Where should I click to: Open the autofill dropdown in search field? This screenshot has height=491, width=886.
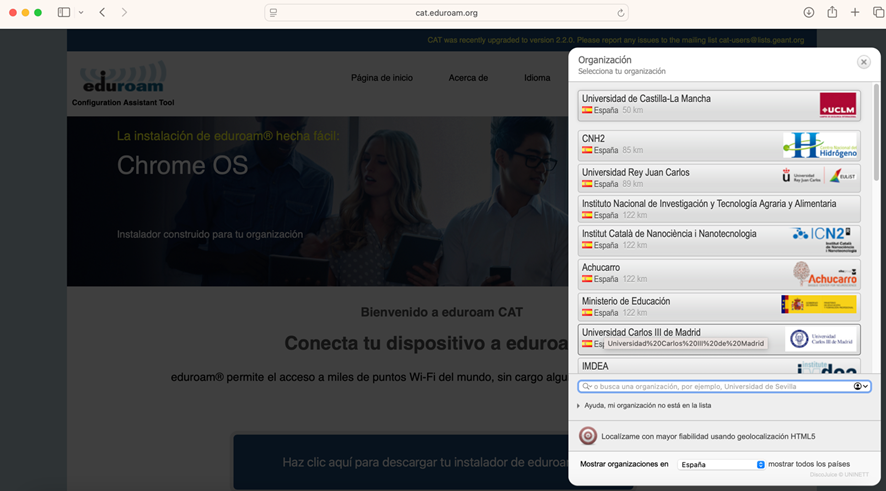tap(860, 386)
